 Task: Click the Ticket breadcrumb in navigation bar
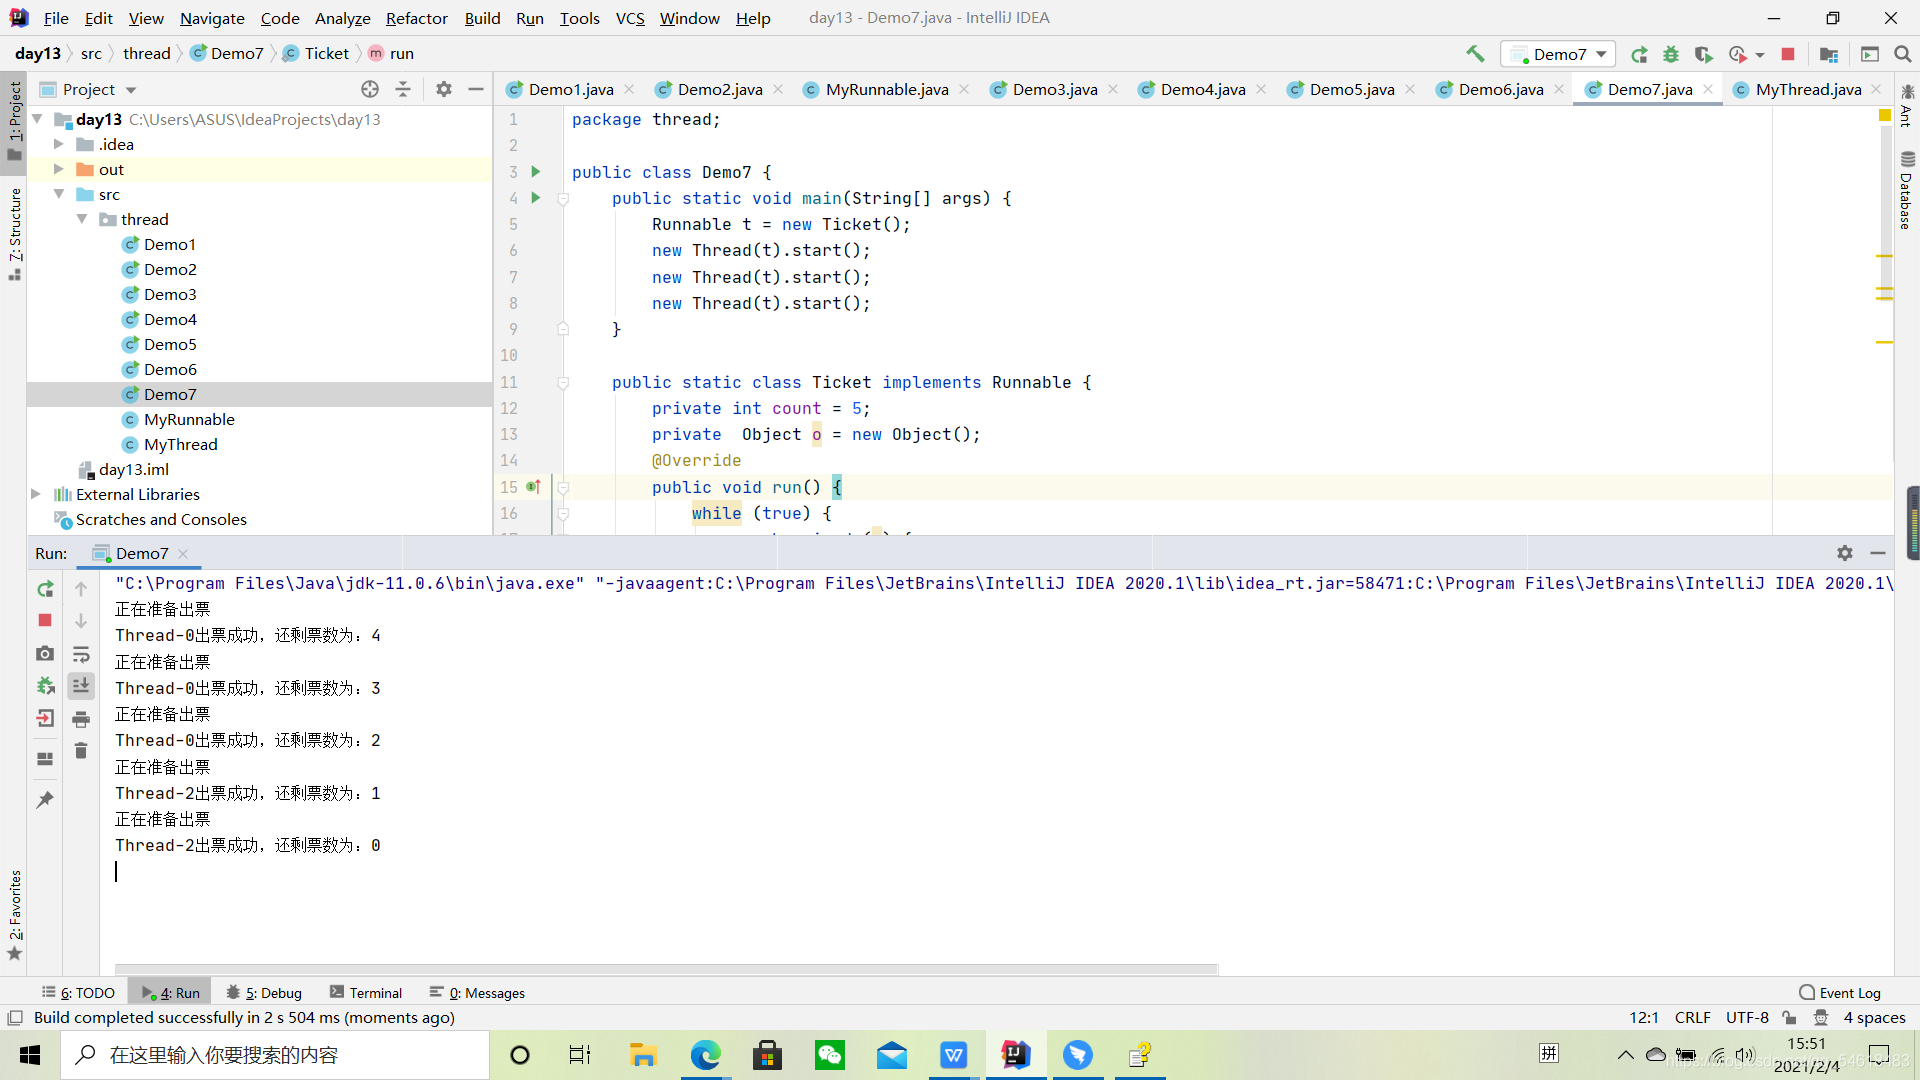[317, 54]
